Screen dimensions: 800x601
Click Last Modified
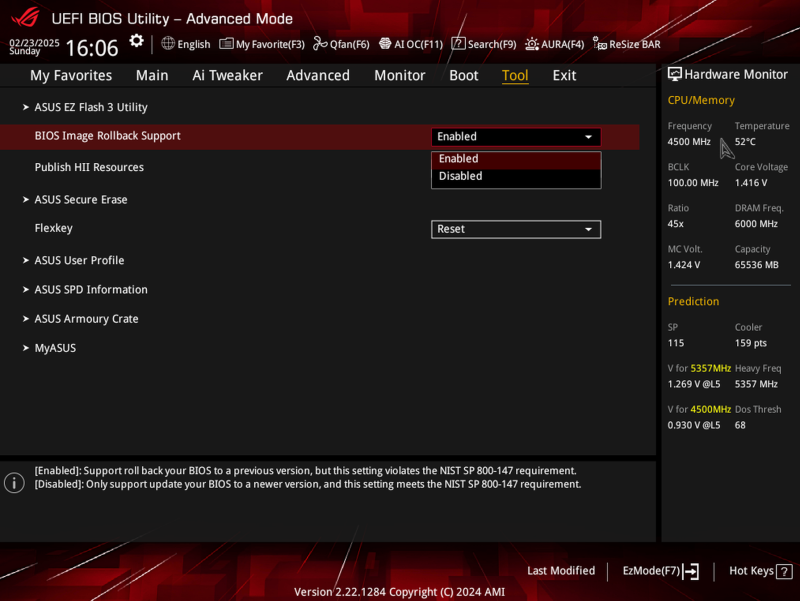click(x=561, y=571)
